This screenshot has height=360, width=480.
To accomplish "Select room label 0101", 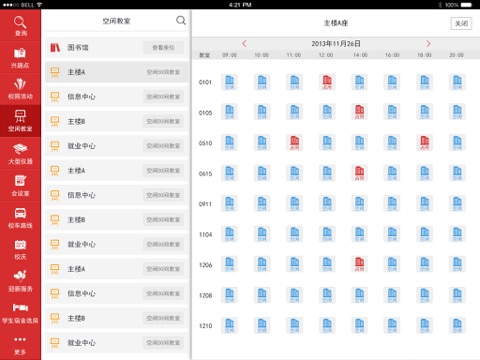I will point(205,82).
